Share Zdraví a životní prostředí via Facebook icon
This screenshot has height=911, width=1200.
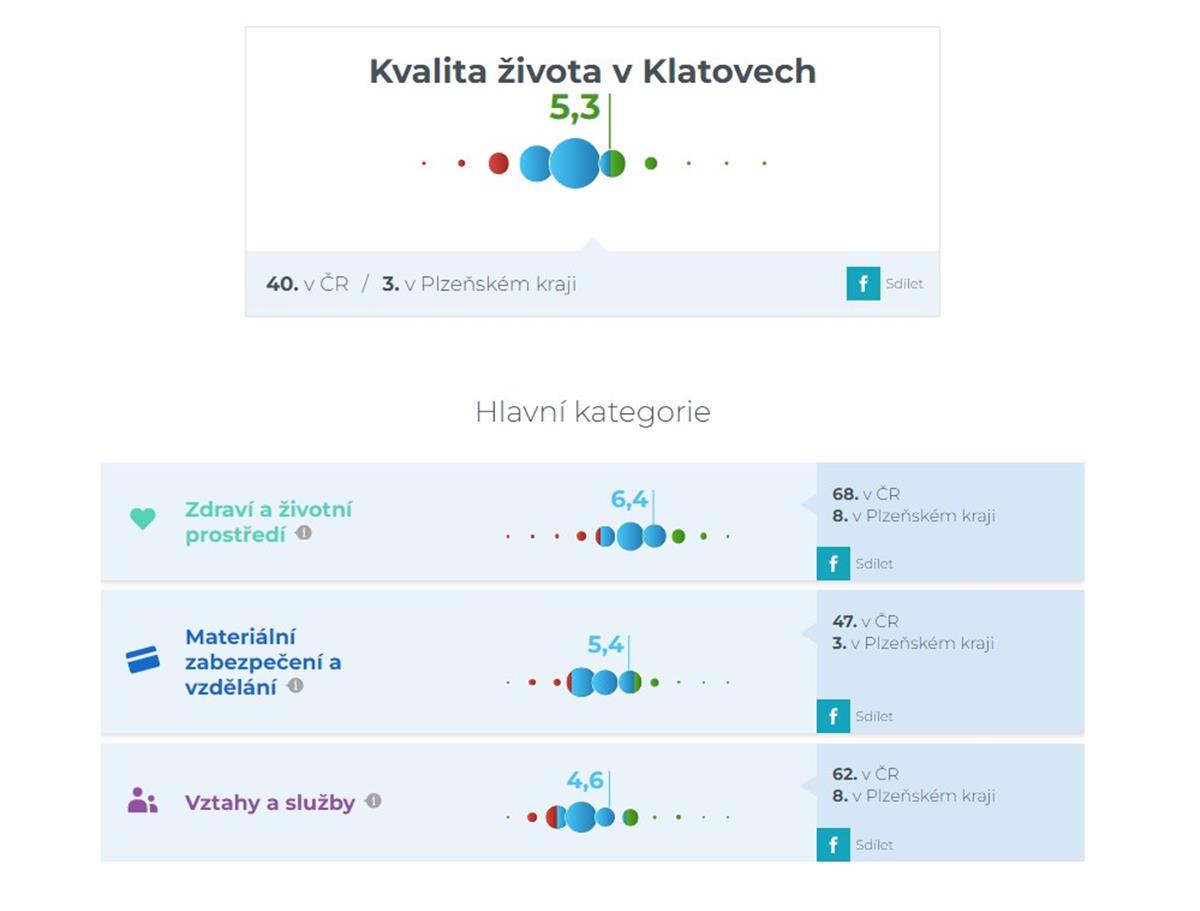(833, 564)
